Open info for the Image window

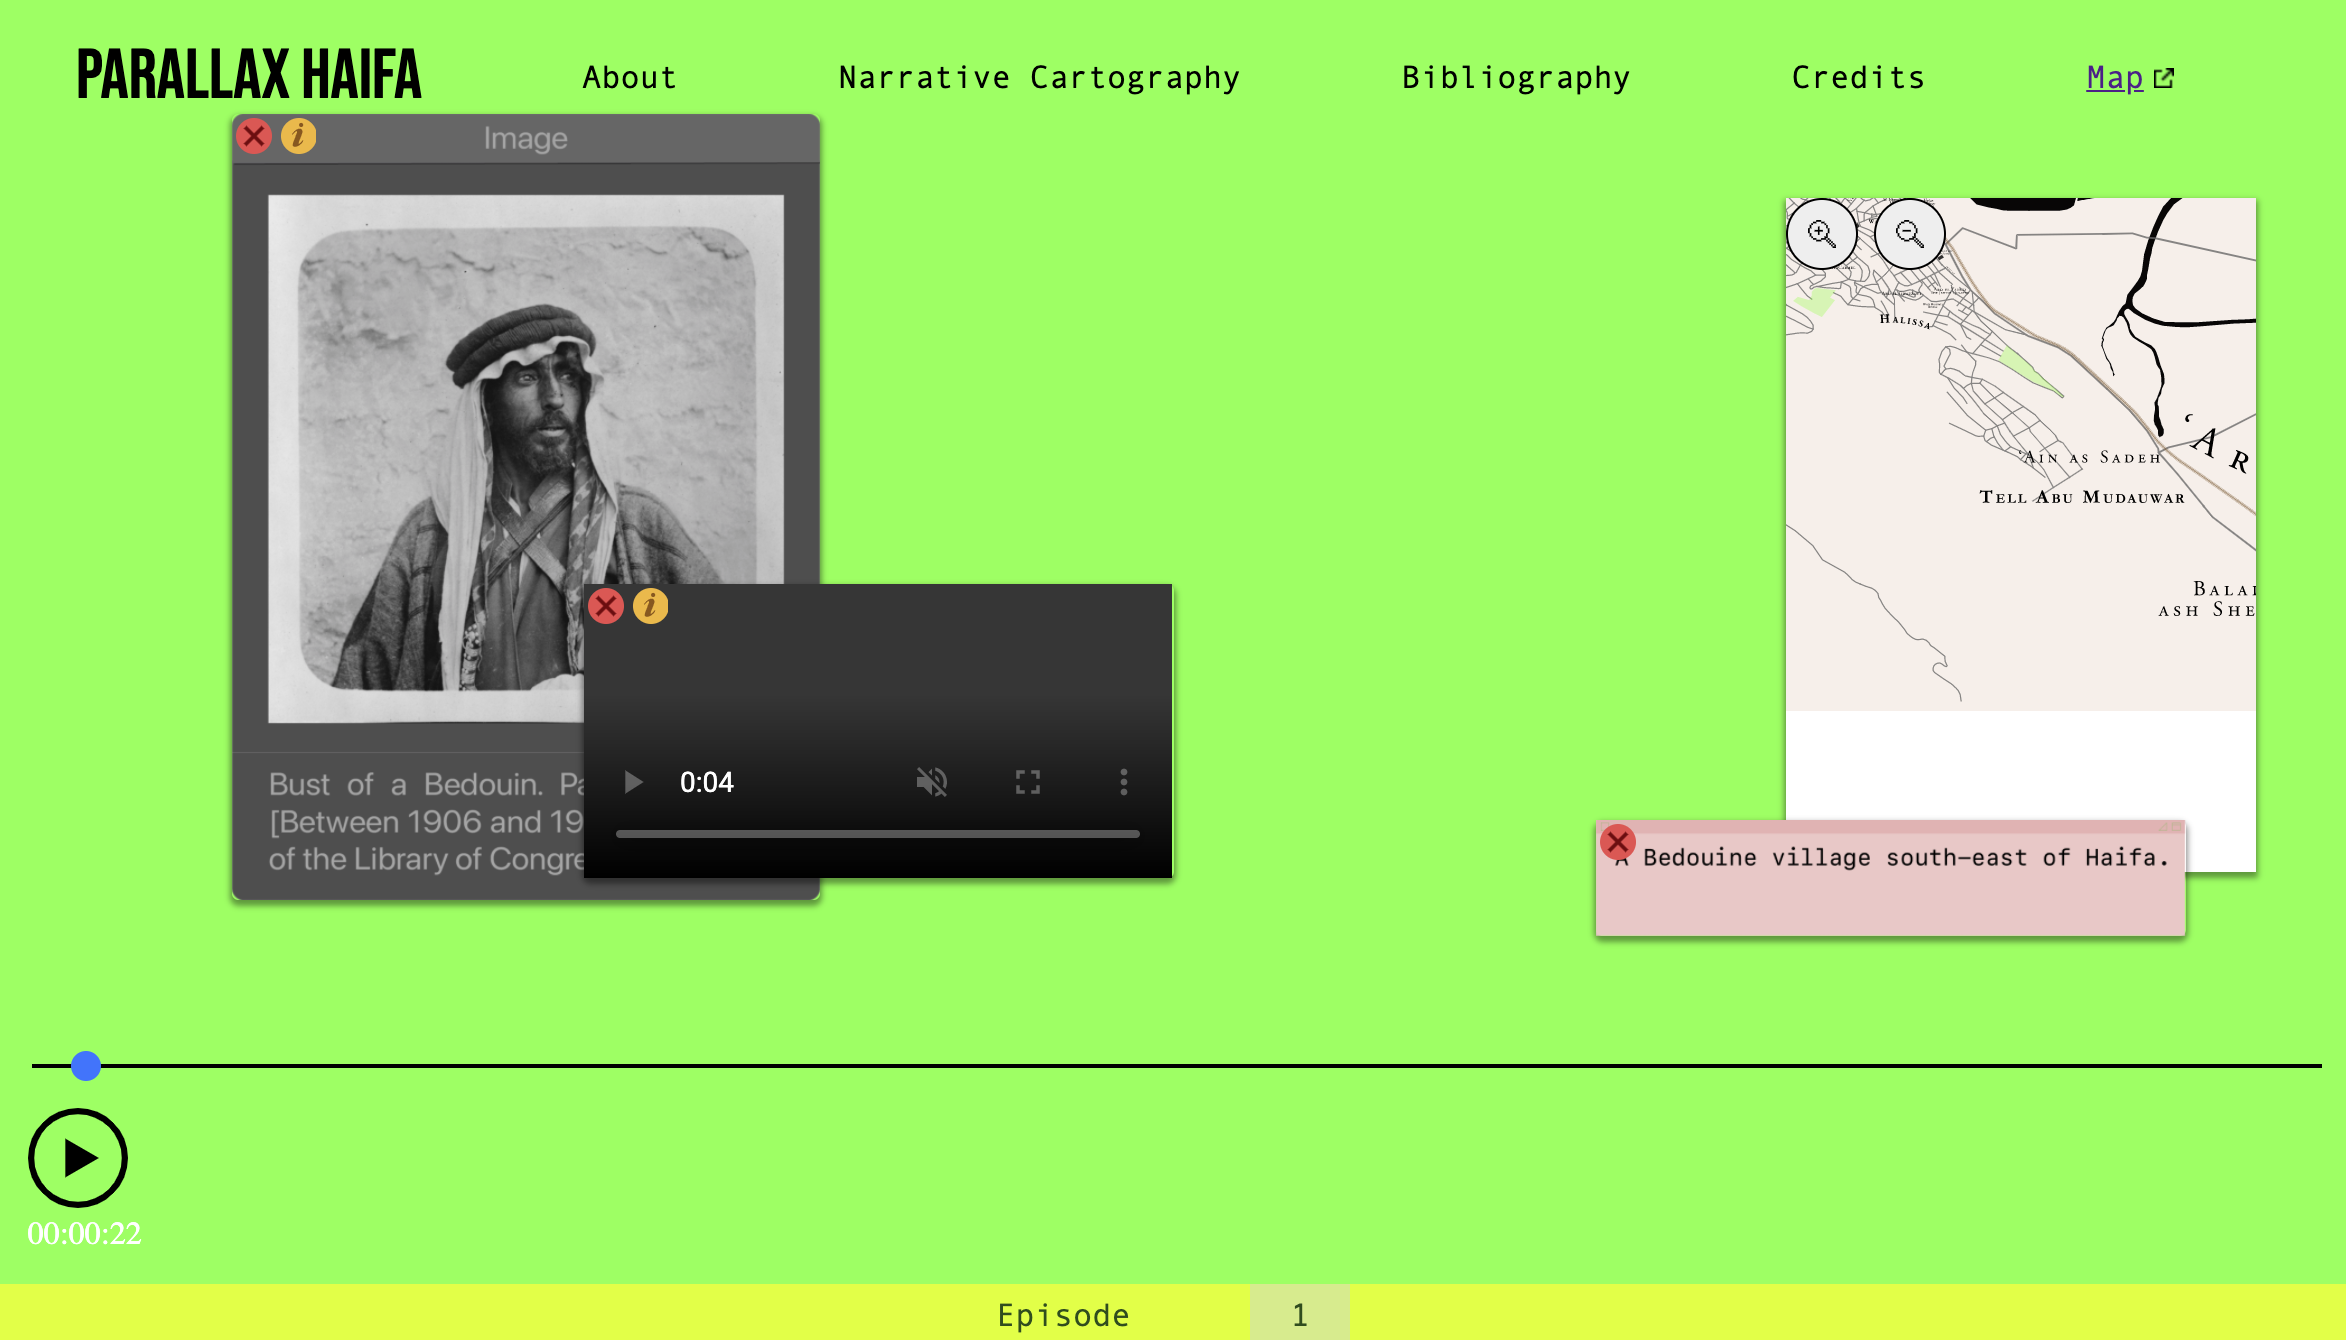298,136
